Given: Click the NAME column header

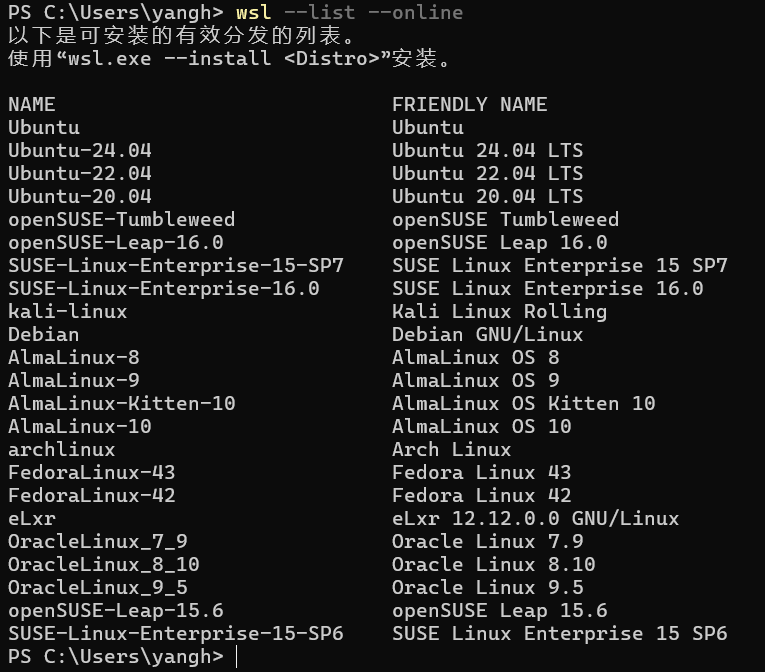Looking at the screenshot, I should click(32, 104).
